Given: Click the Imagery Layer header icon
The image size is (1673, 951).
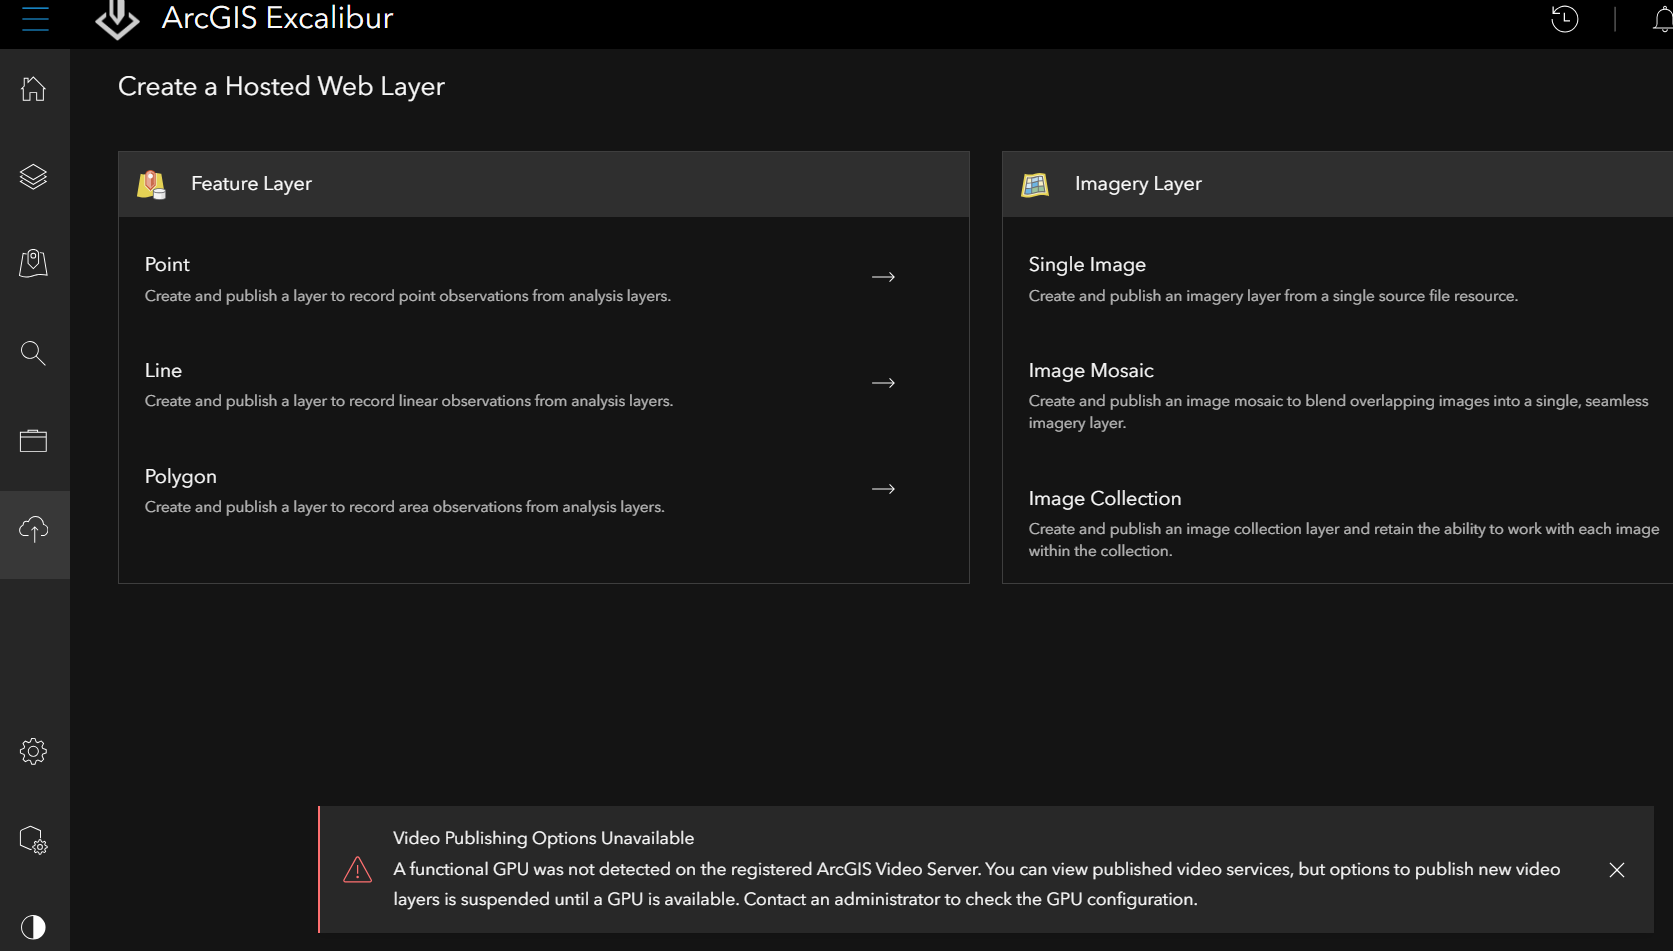Looking at the screenshot, I should [x=1035, y=184].
